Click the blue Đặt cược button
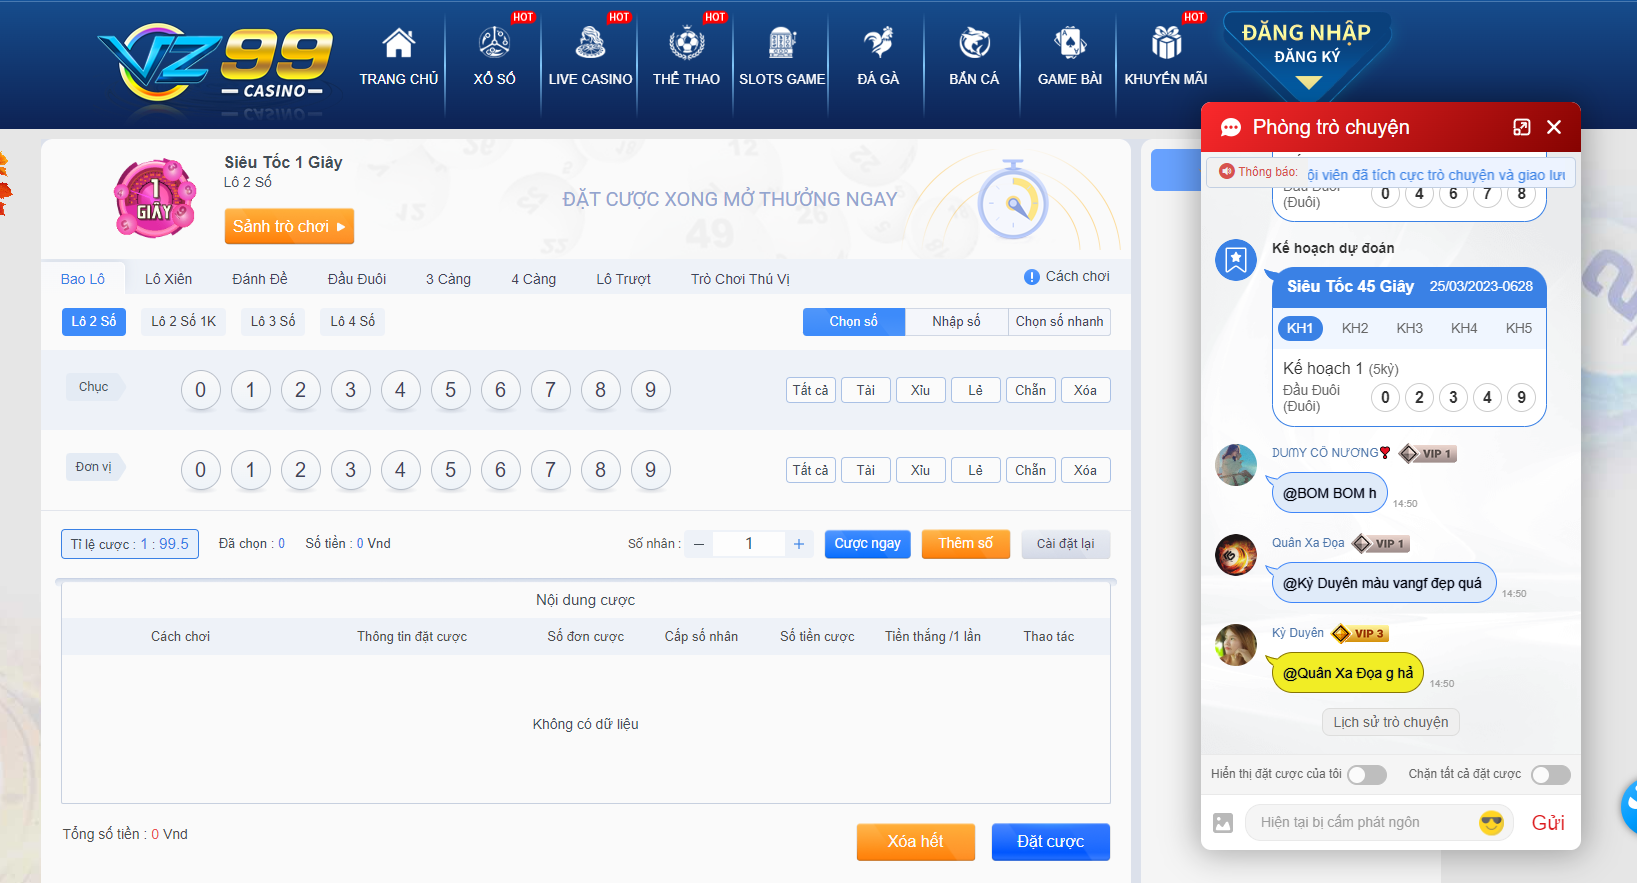The image size is (1637, 883). [1050, 842]
